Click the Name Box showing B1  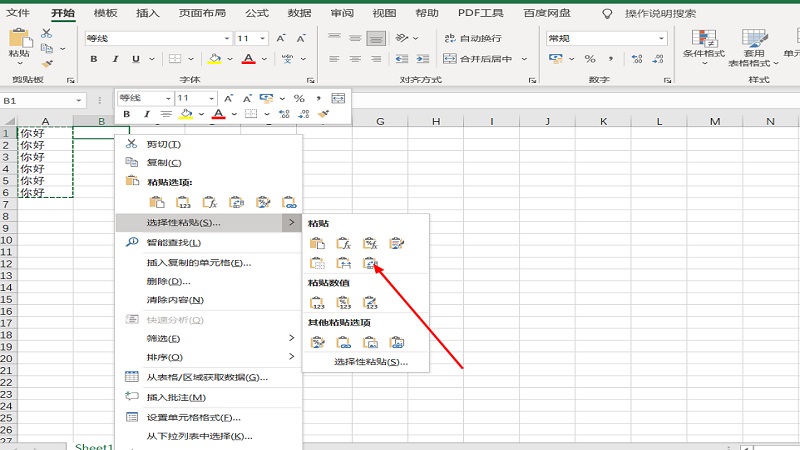tap(40, 101)
